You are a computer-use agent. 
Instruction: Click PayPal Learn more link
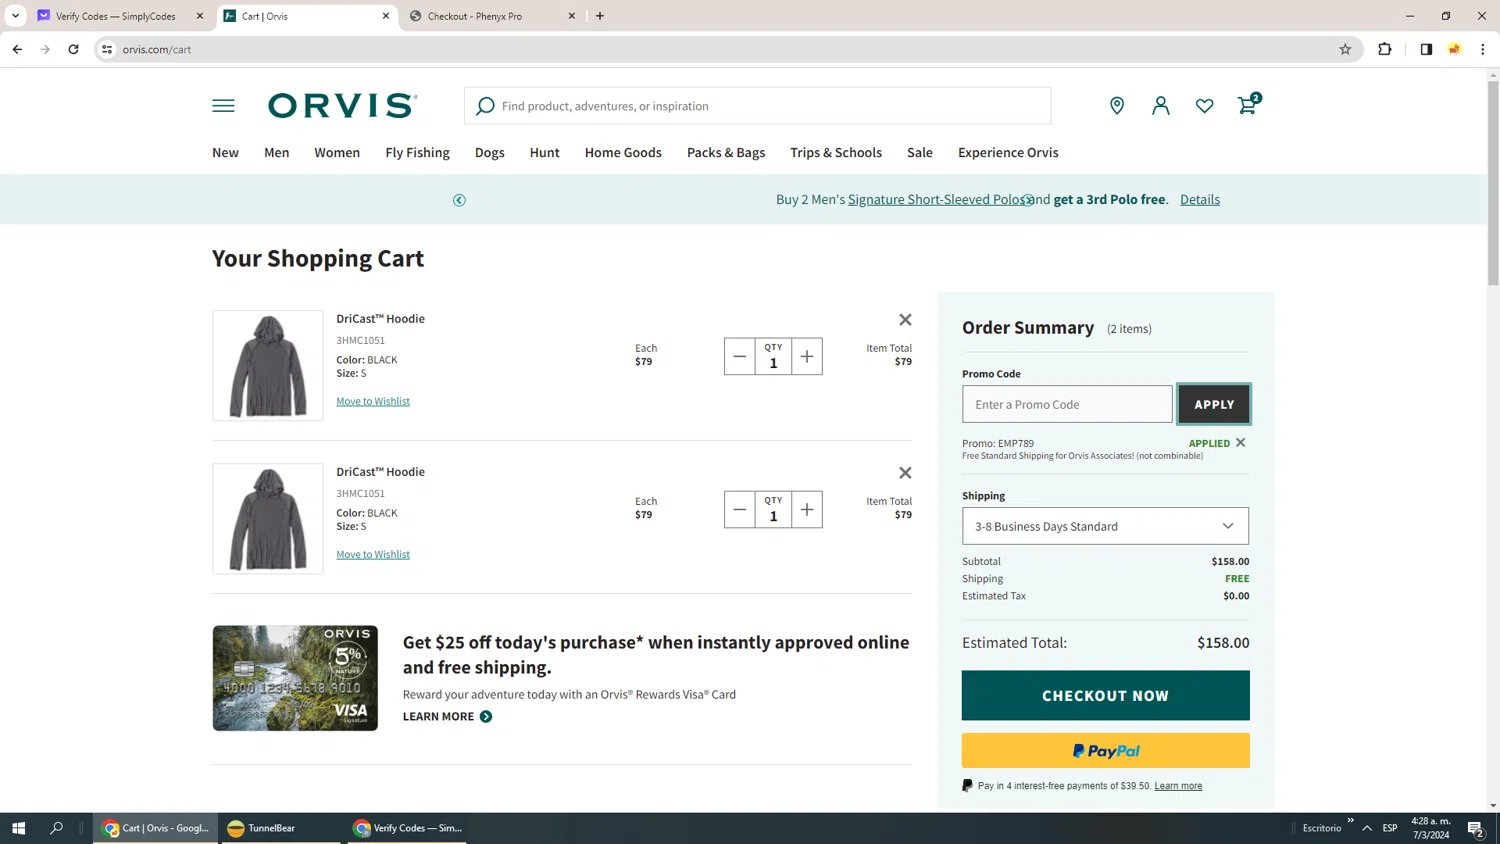1178,786
